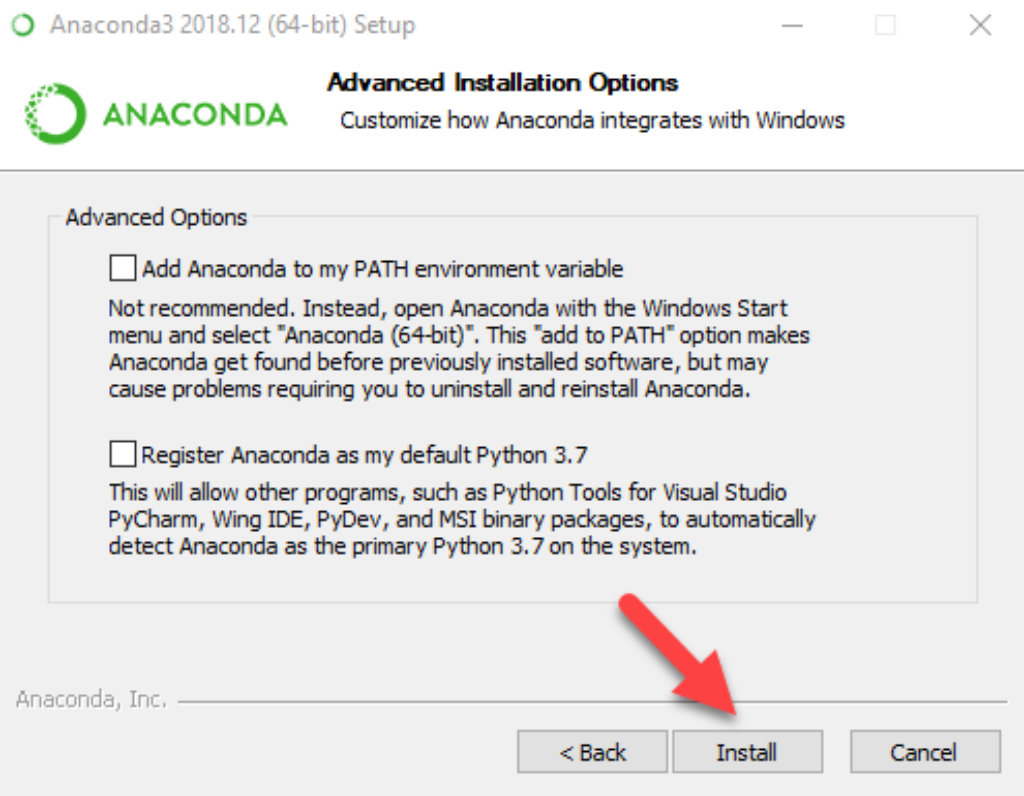The width and height of the screenshot is (1024, 796).
Task: Click the "Anaconda3 2018.12 (64-bit) Setup" window title
Action: (232, 25)
